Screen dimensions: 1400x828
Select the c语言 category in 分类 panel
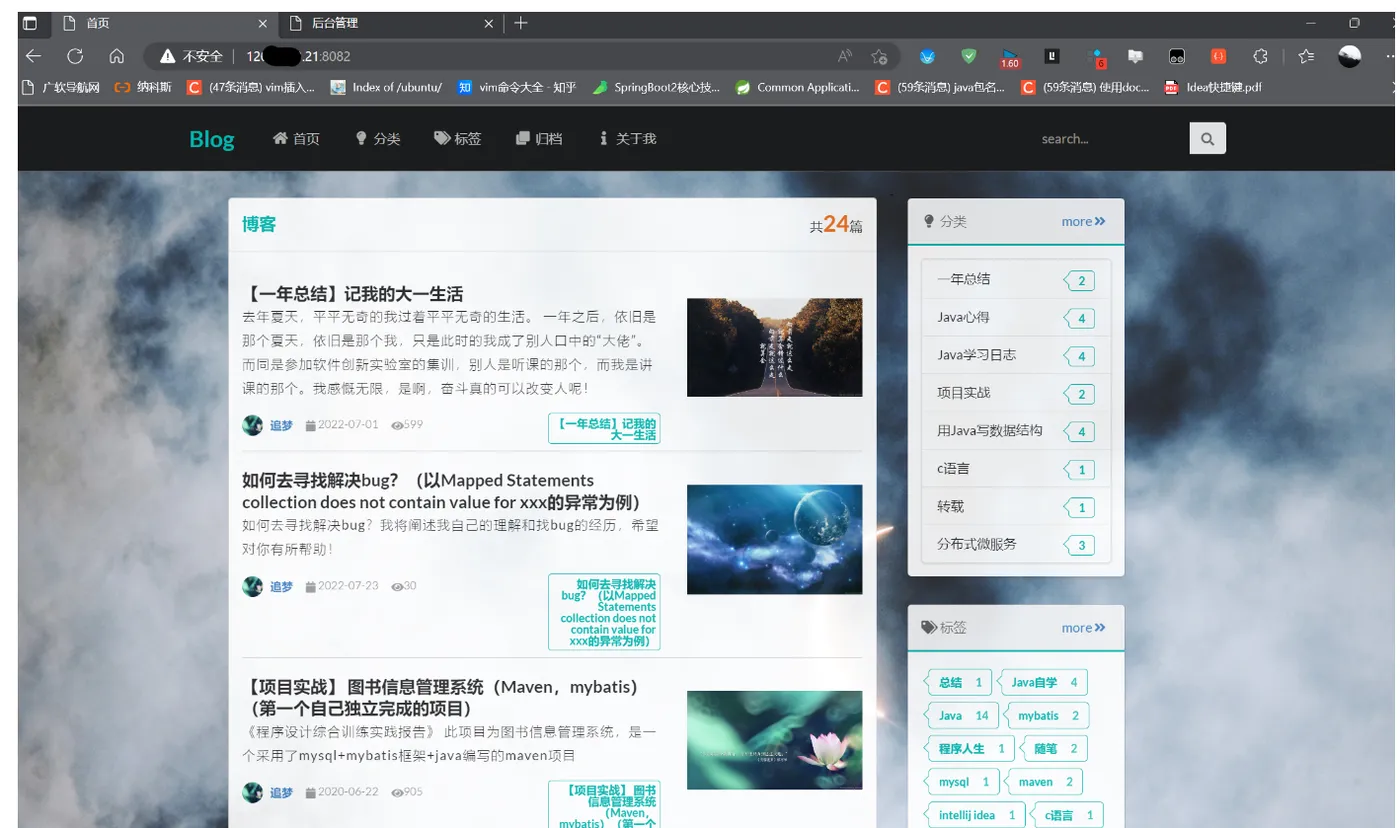[x=1016, y=469]
